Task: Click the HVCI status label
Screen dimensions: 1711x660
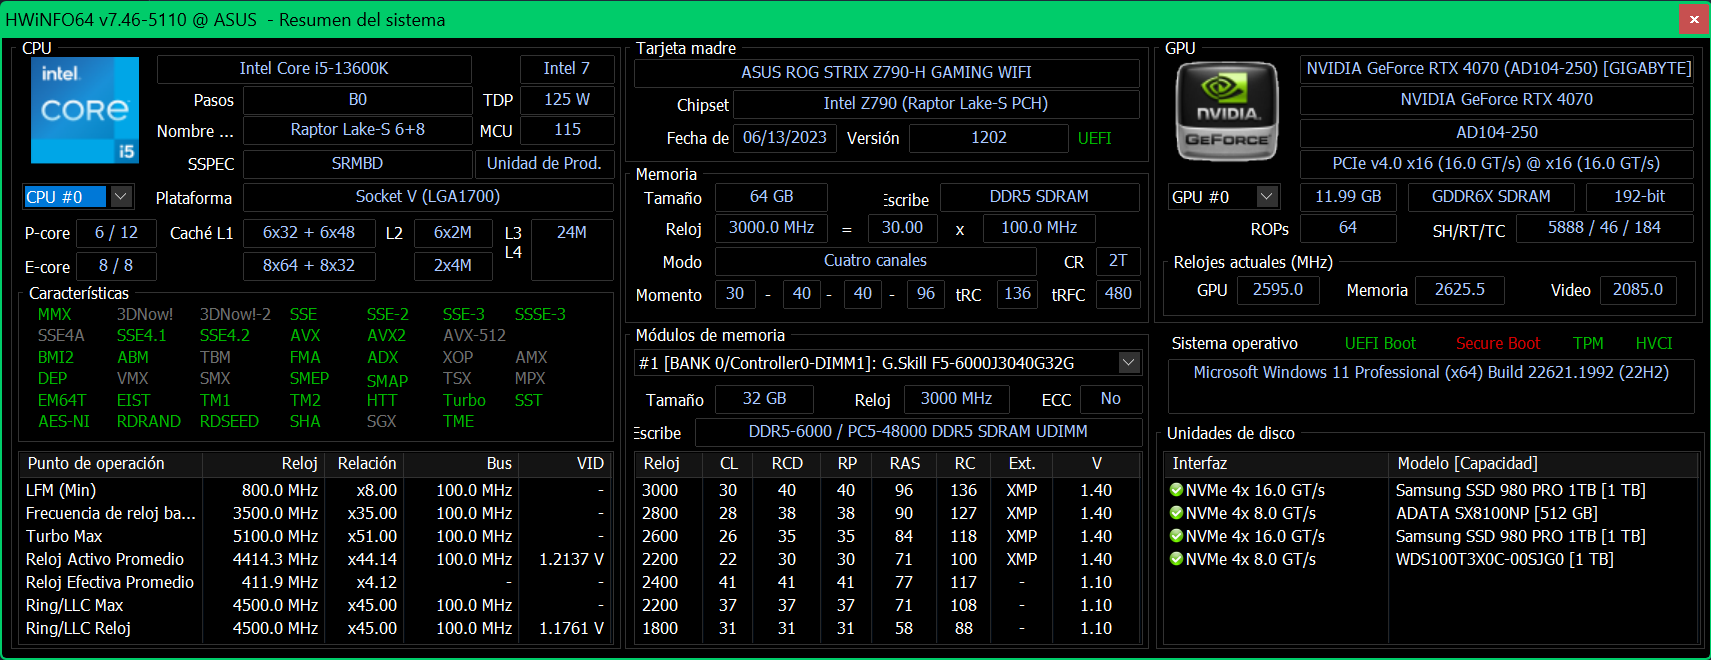Action: pyautogui.click(x=1654, y=344)
